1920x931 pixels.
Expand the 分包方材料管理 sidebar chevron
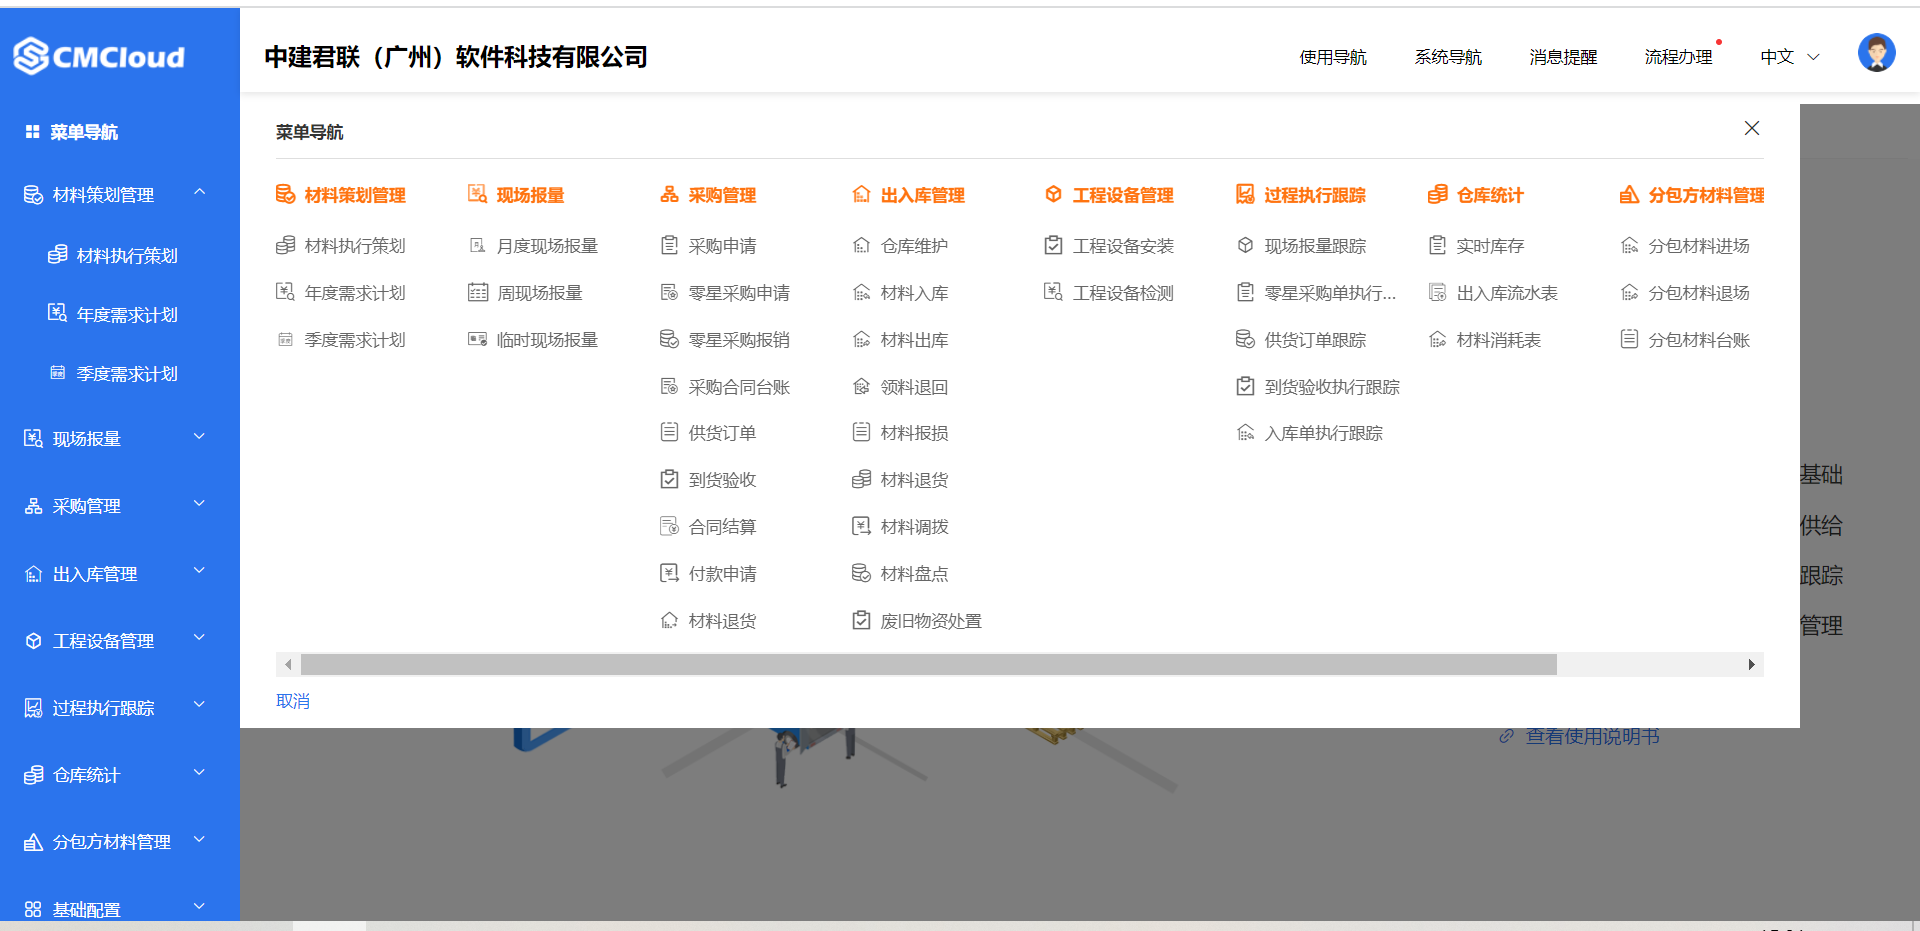[199, 839]
